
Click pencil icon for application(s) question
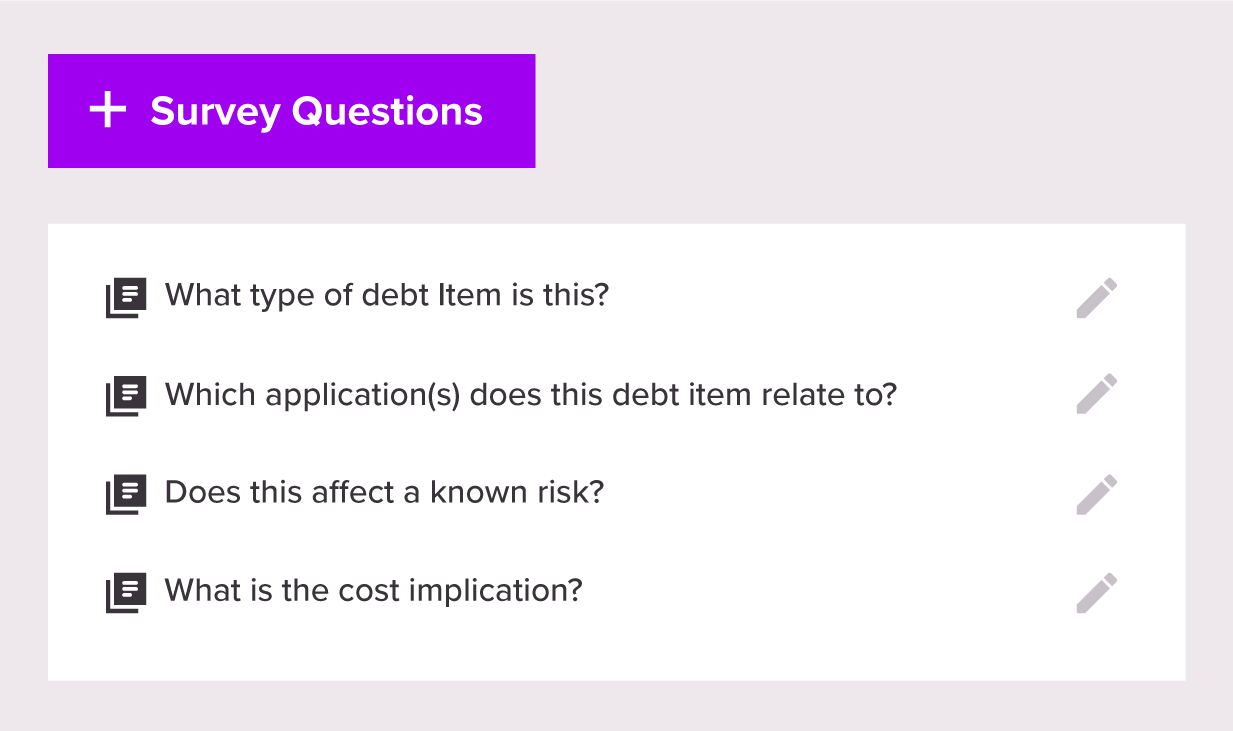[1097, 394]
